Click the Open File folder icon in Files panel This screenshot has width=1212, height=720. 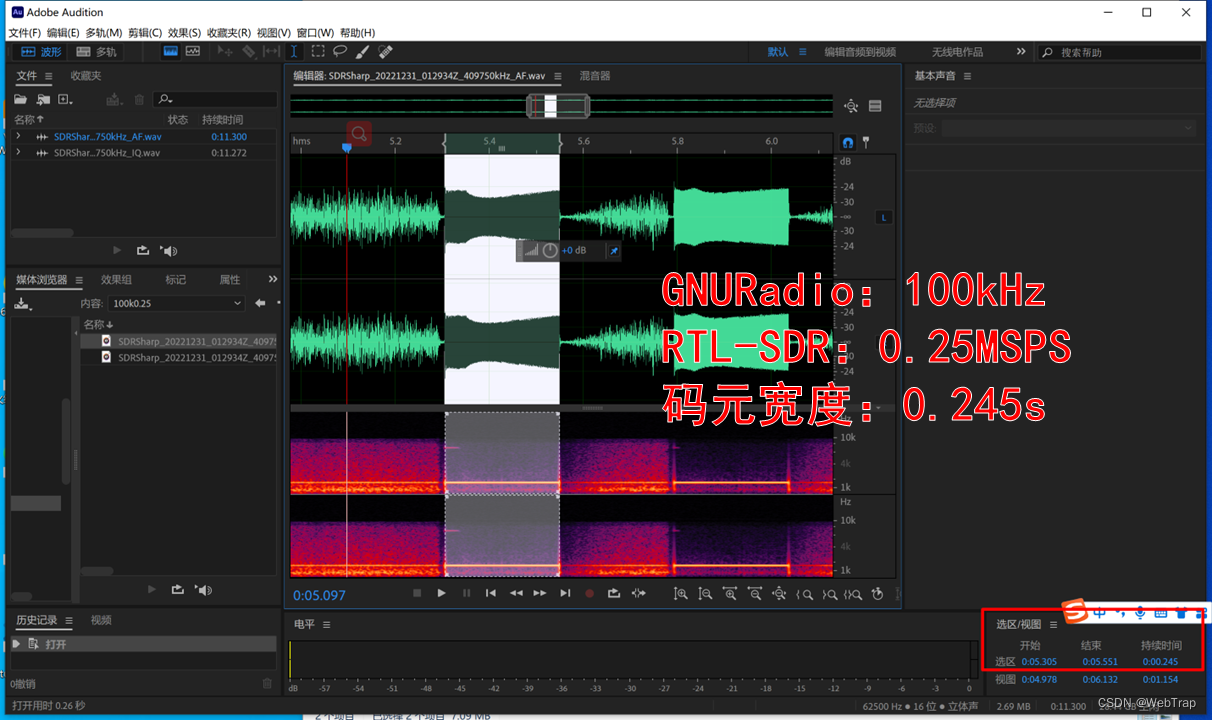click(x=20, y=99)
